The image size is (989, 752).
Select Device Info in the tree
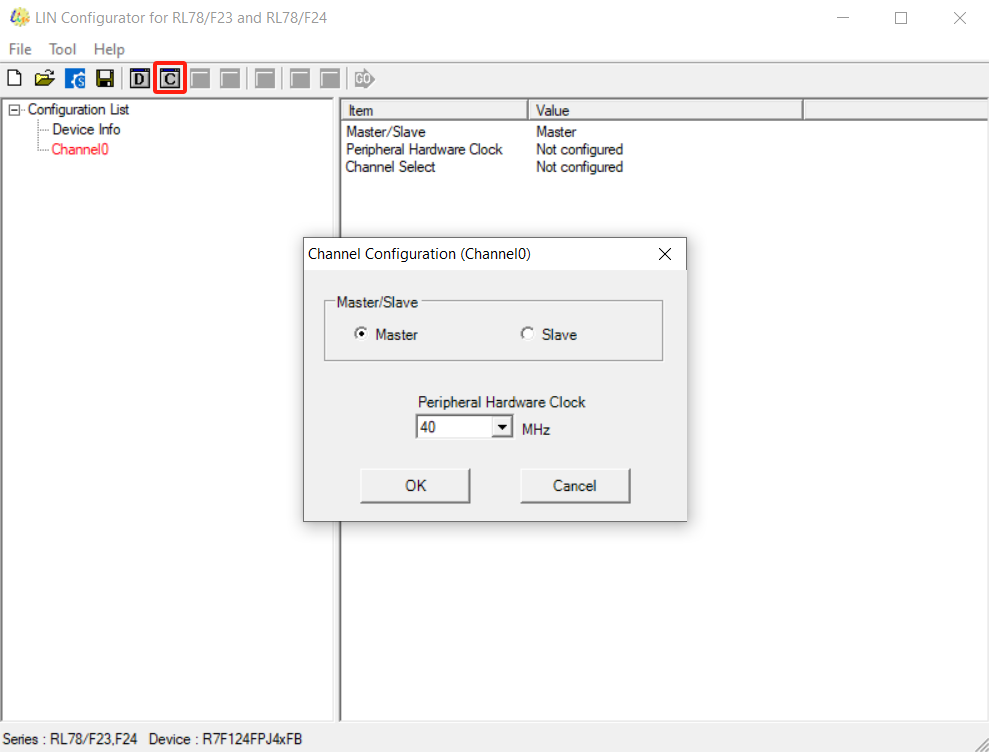tap(86, 130)
